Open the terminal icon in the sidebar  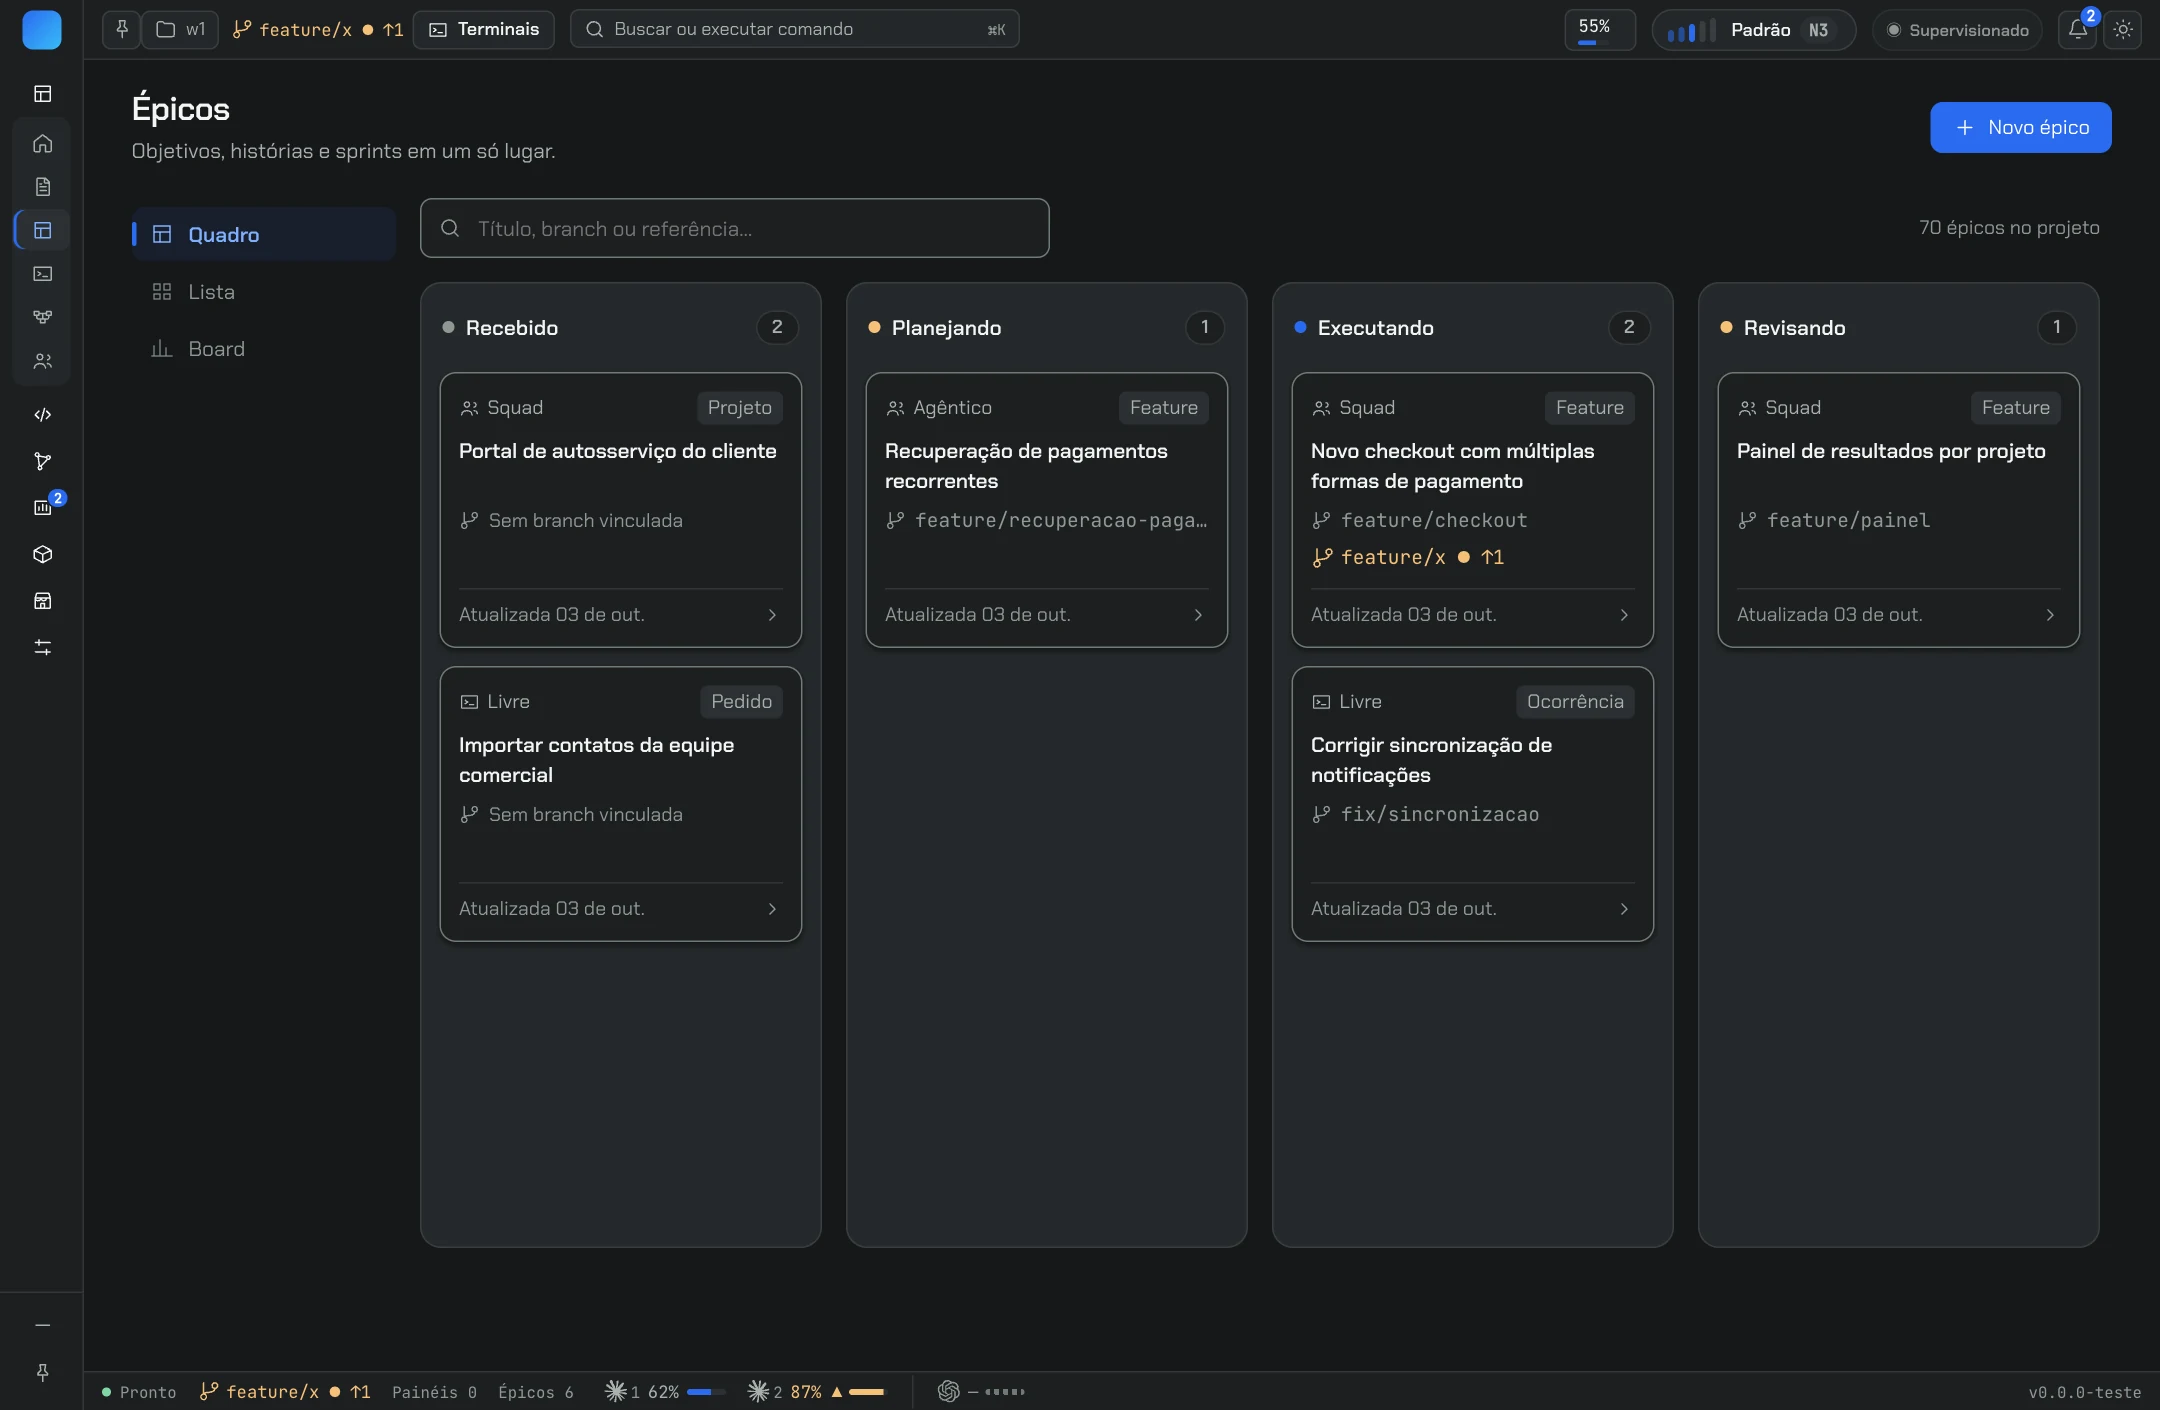43,273
